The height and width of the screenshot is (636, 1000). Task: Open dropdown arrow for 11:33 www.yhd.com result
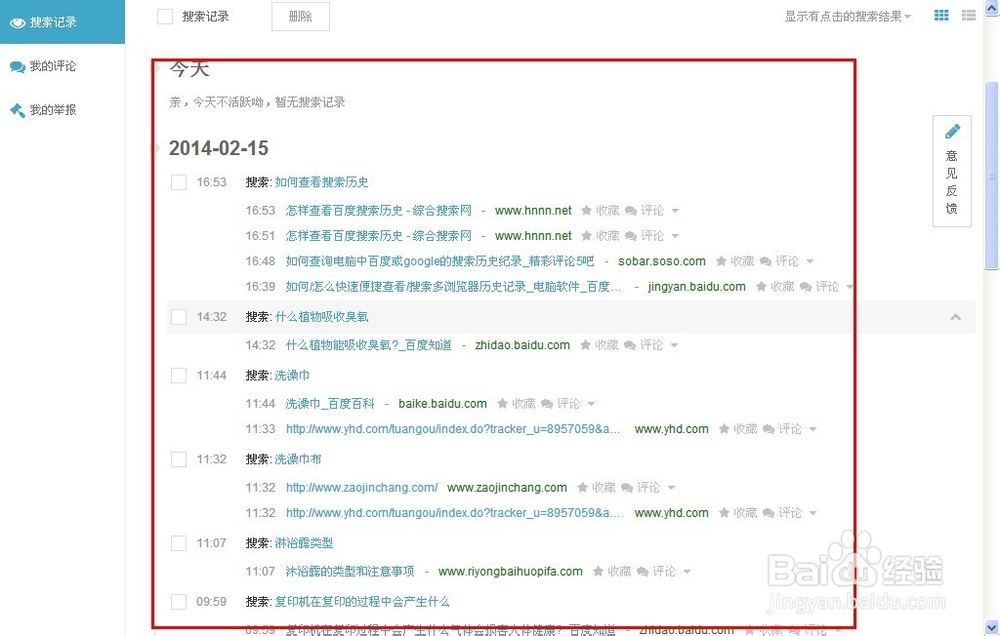[813, 429]
